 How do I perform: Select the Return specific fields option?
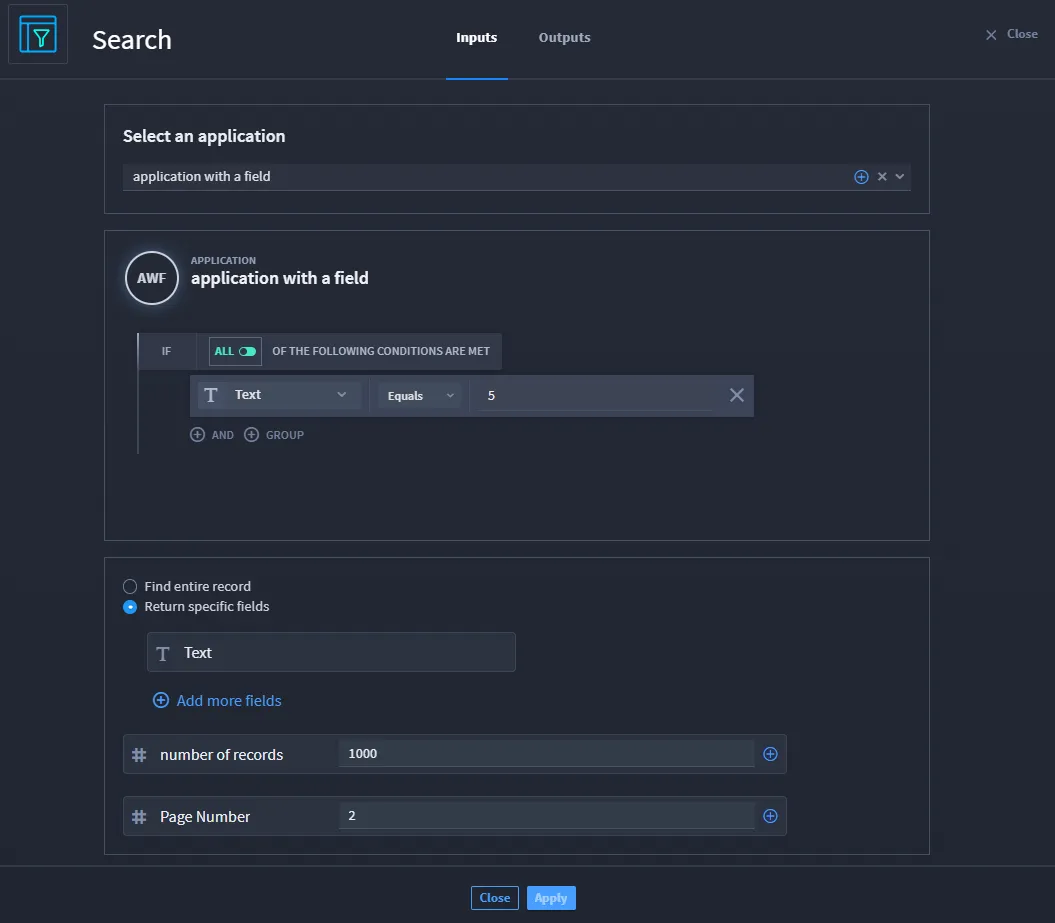pyautogui.click(x=130, y=607)
